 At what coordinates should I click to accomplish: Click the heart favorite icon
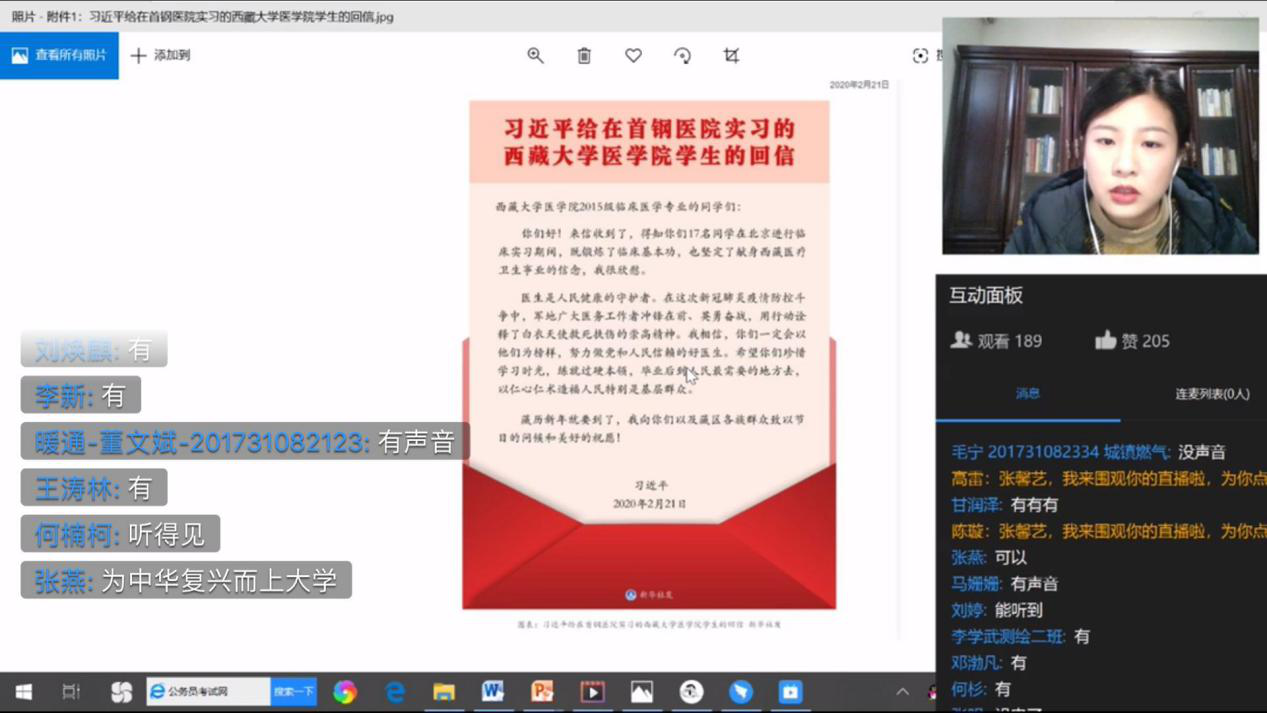tap(633, 56)
